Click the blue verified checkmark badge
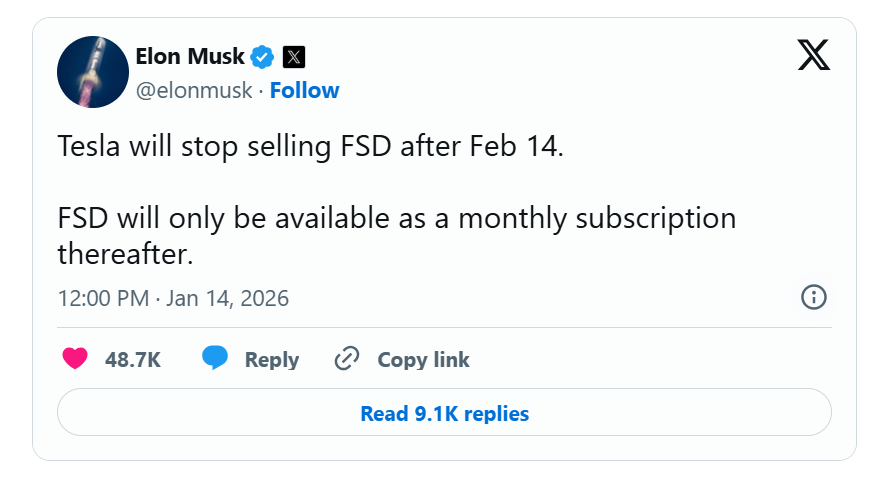 tap(262, 56)
